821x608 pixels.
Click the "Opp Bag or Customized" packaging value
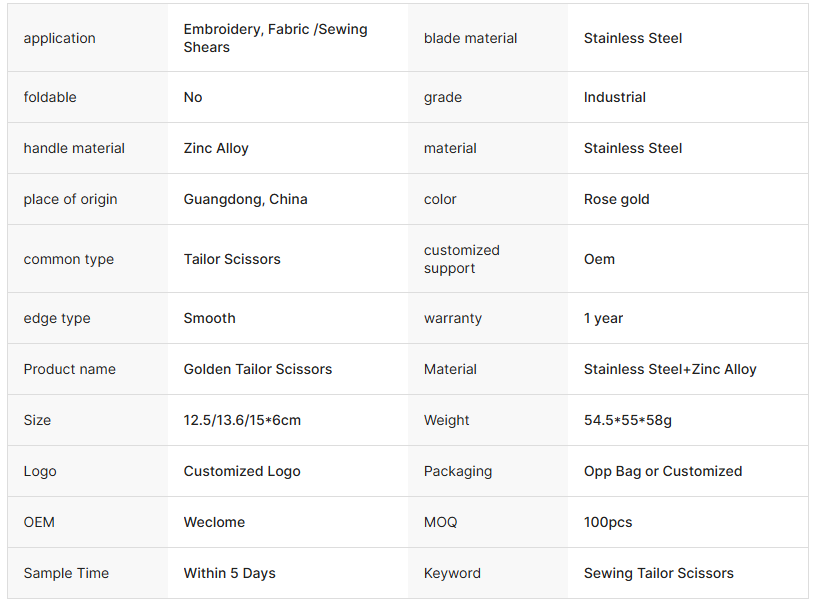(663, 471)
